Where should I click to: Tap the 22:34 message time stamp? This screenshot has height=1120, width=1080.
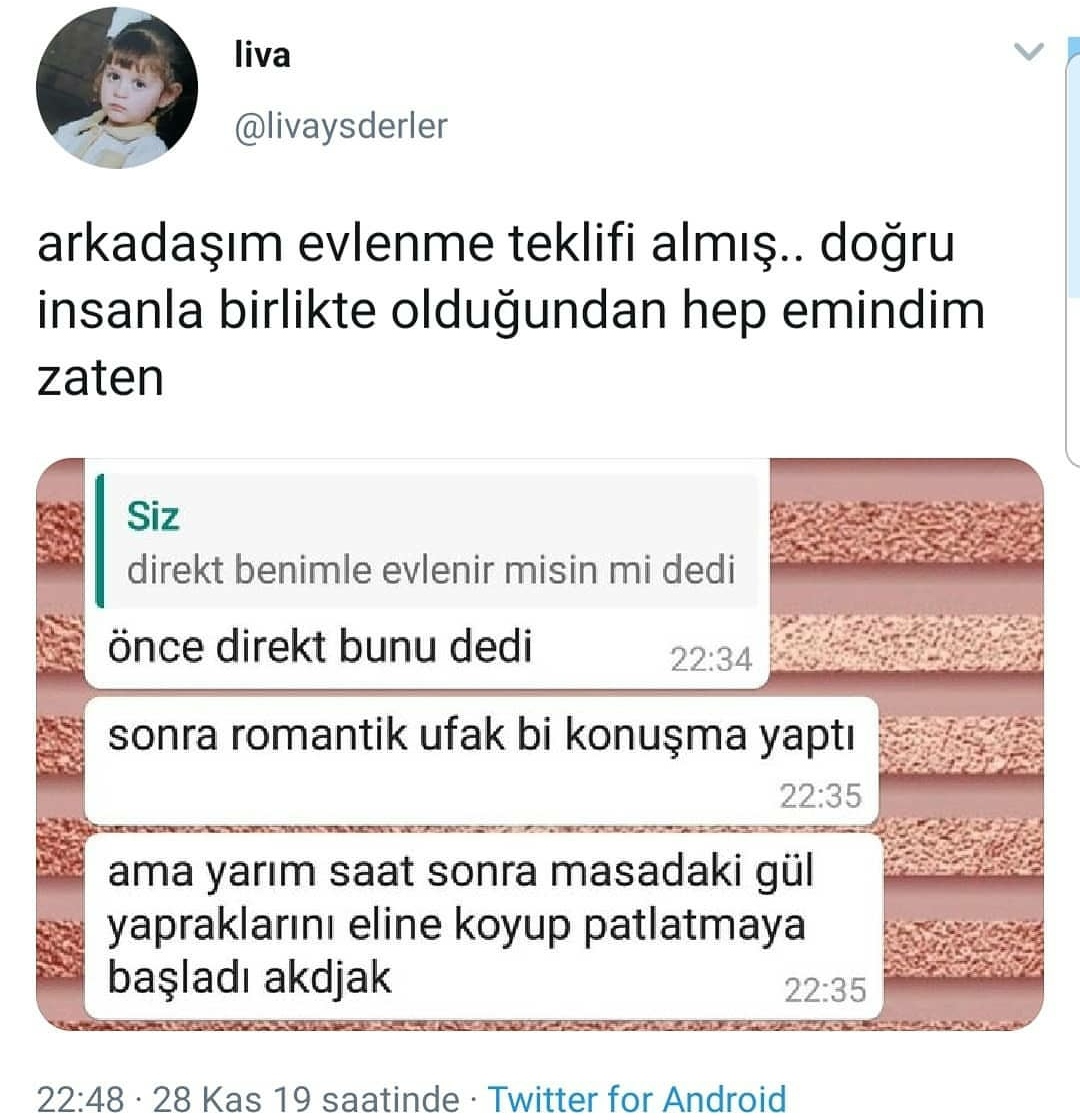pyautogui.click(x=711, y=659)
